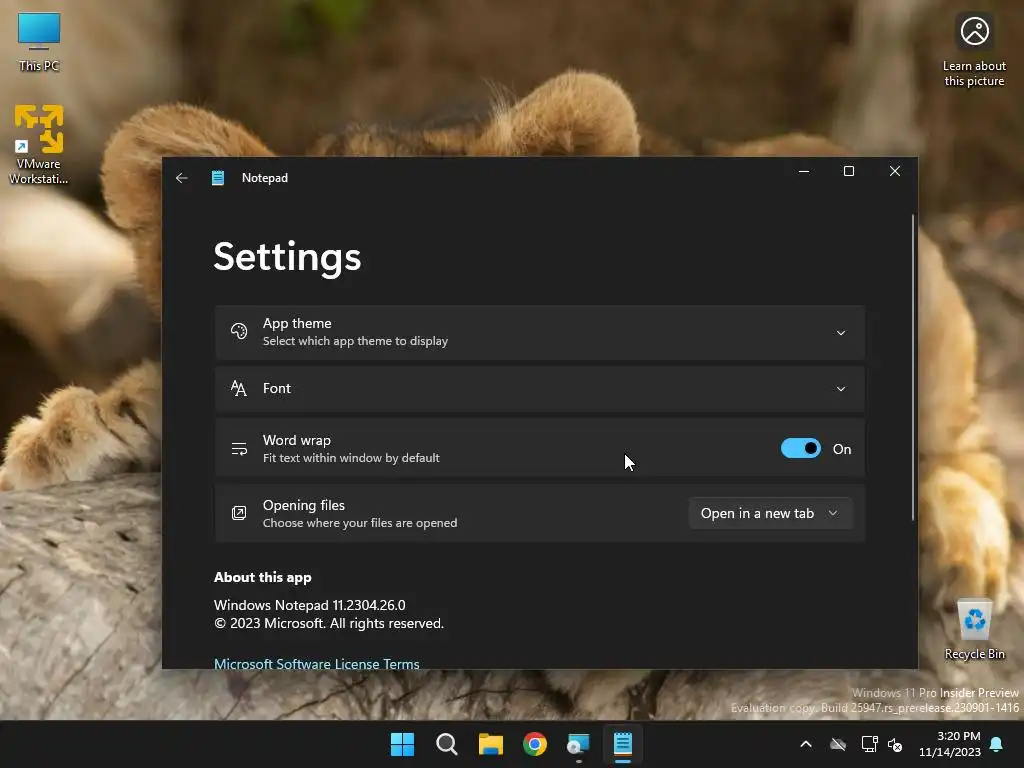Expand the App theme section chevron

pyautogui.click(x=841, y=333)
